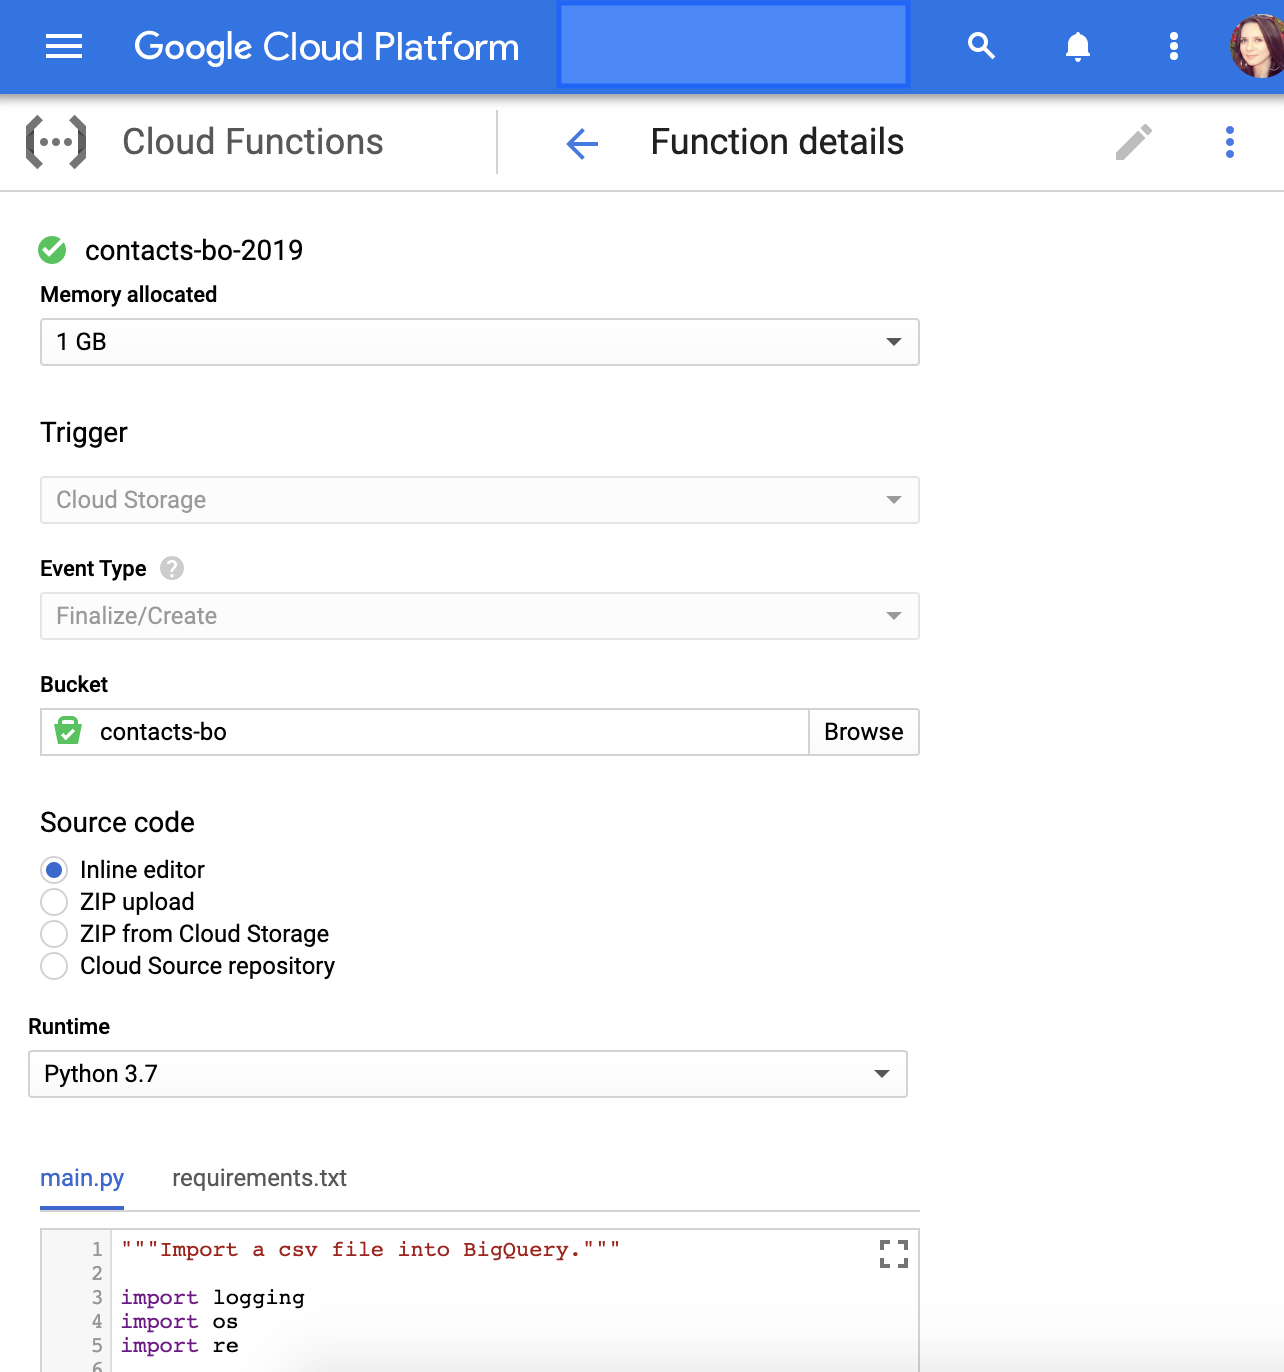This screenshot has height=1372, width=1284.
Task: Click code line 1 docstring text
Action: 371,1250
